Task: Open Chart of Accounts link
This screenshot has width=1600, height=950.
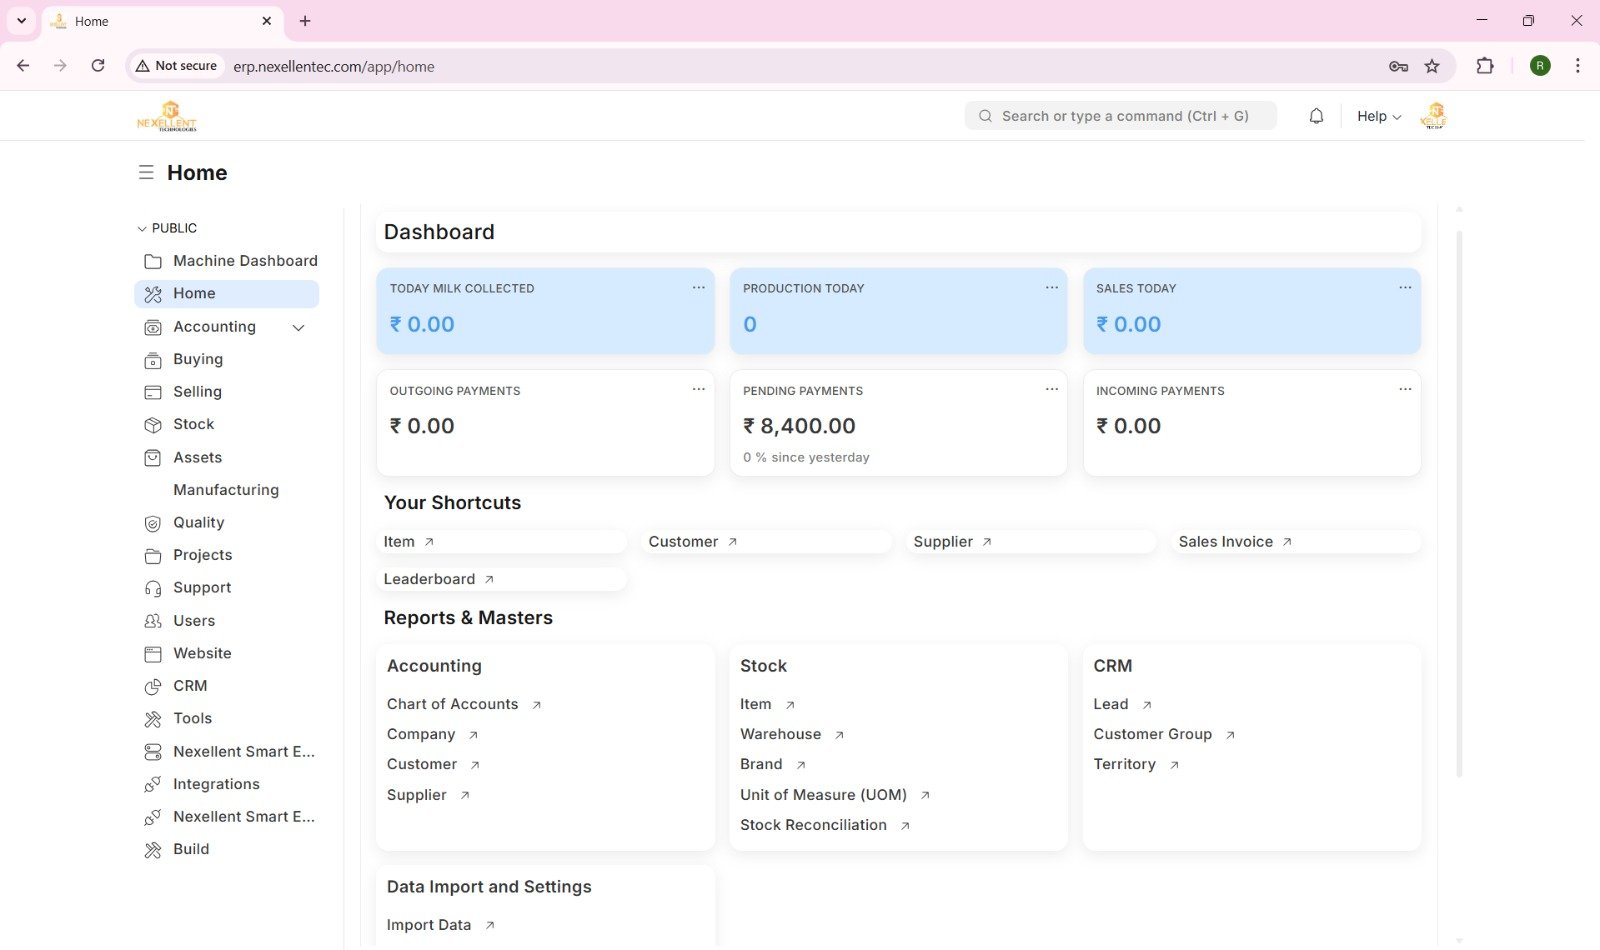Action: [x=453, y=704]
